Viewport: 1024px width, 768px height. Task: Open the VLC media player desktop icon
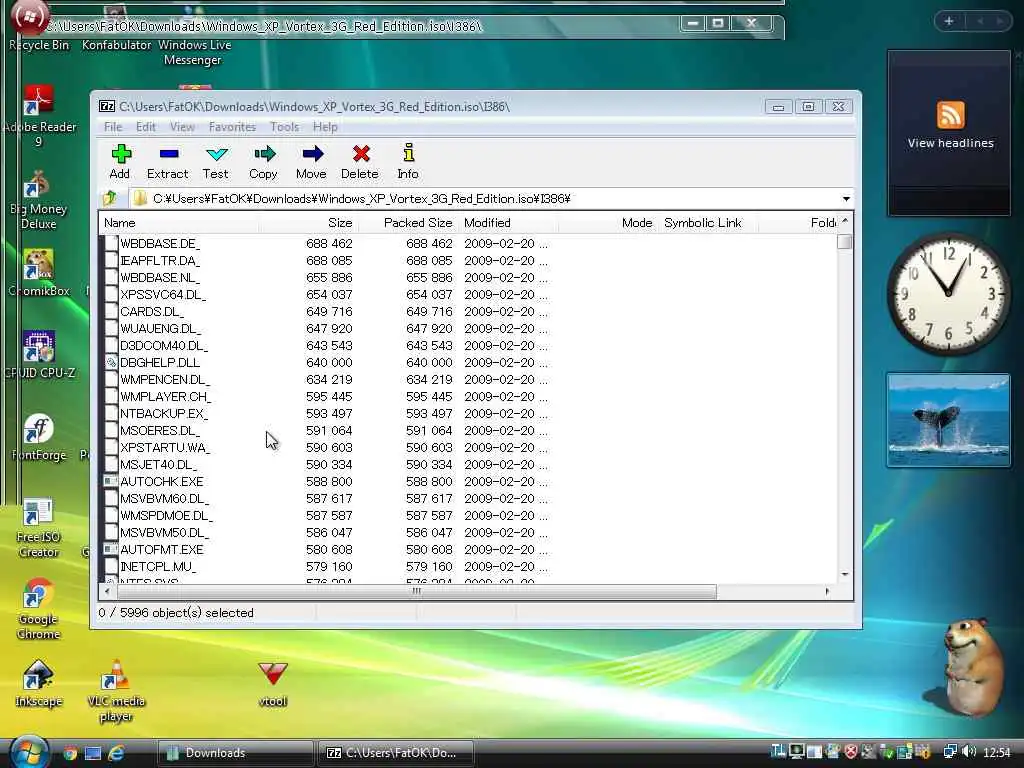point(116,691)
